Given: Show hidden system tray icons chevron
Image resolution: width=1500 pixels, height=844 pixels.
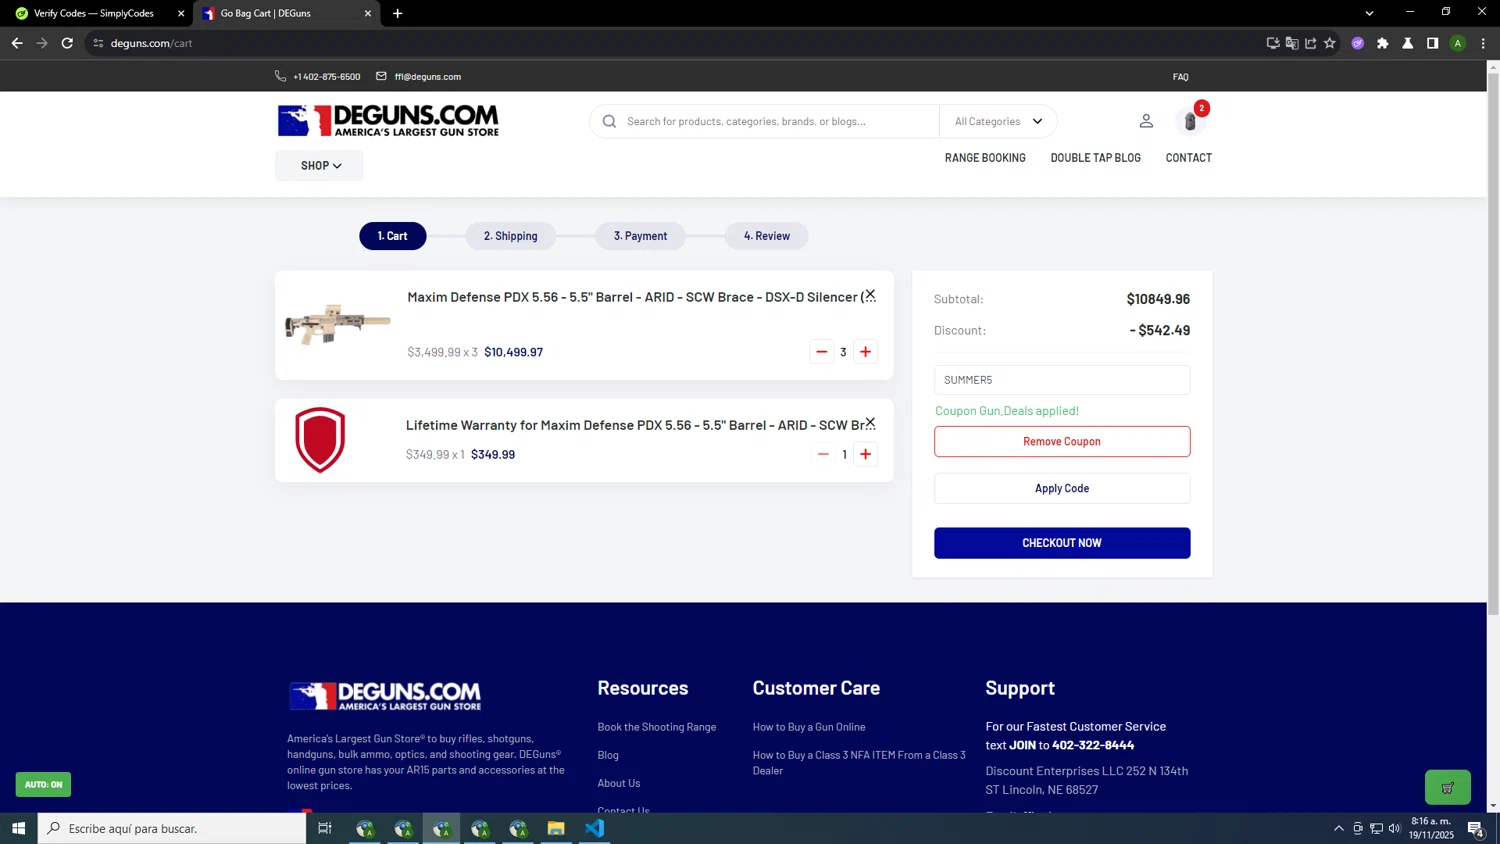Looking at the screenshot, I should click(x=1339, y=828).
